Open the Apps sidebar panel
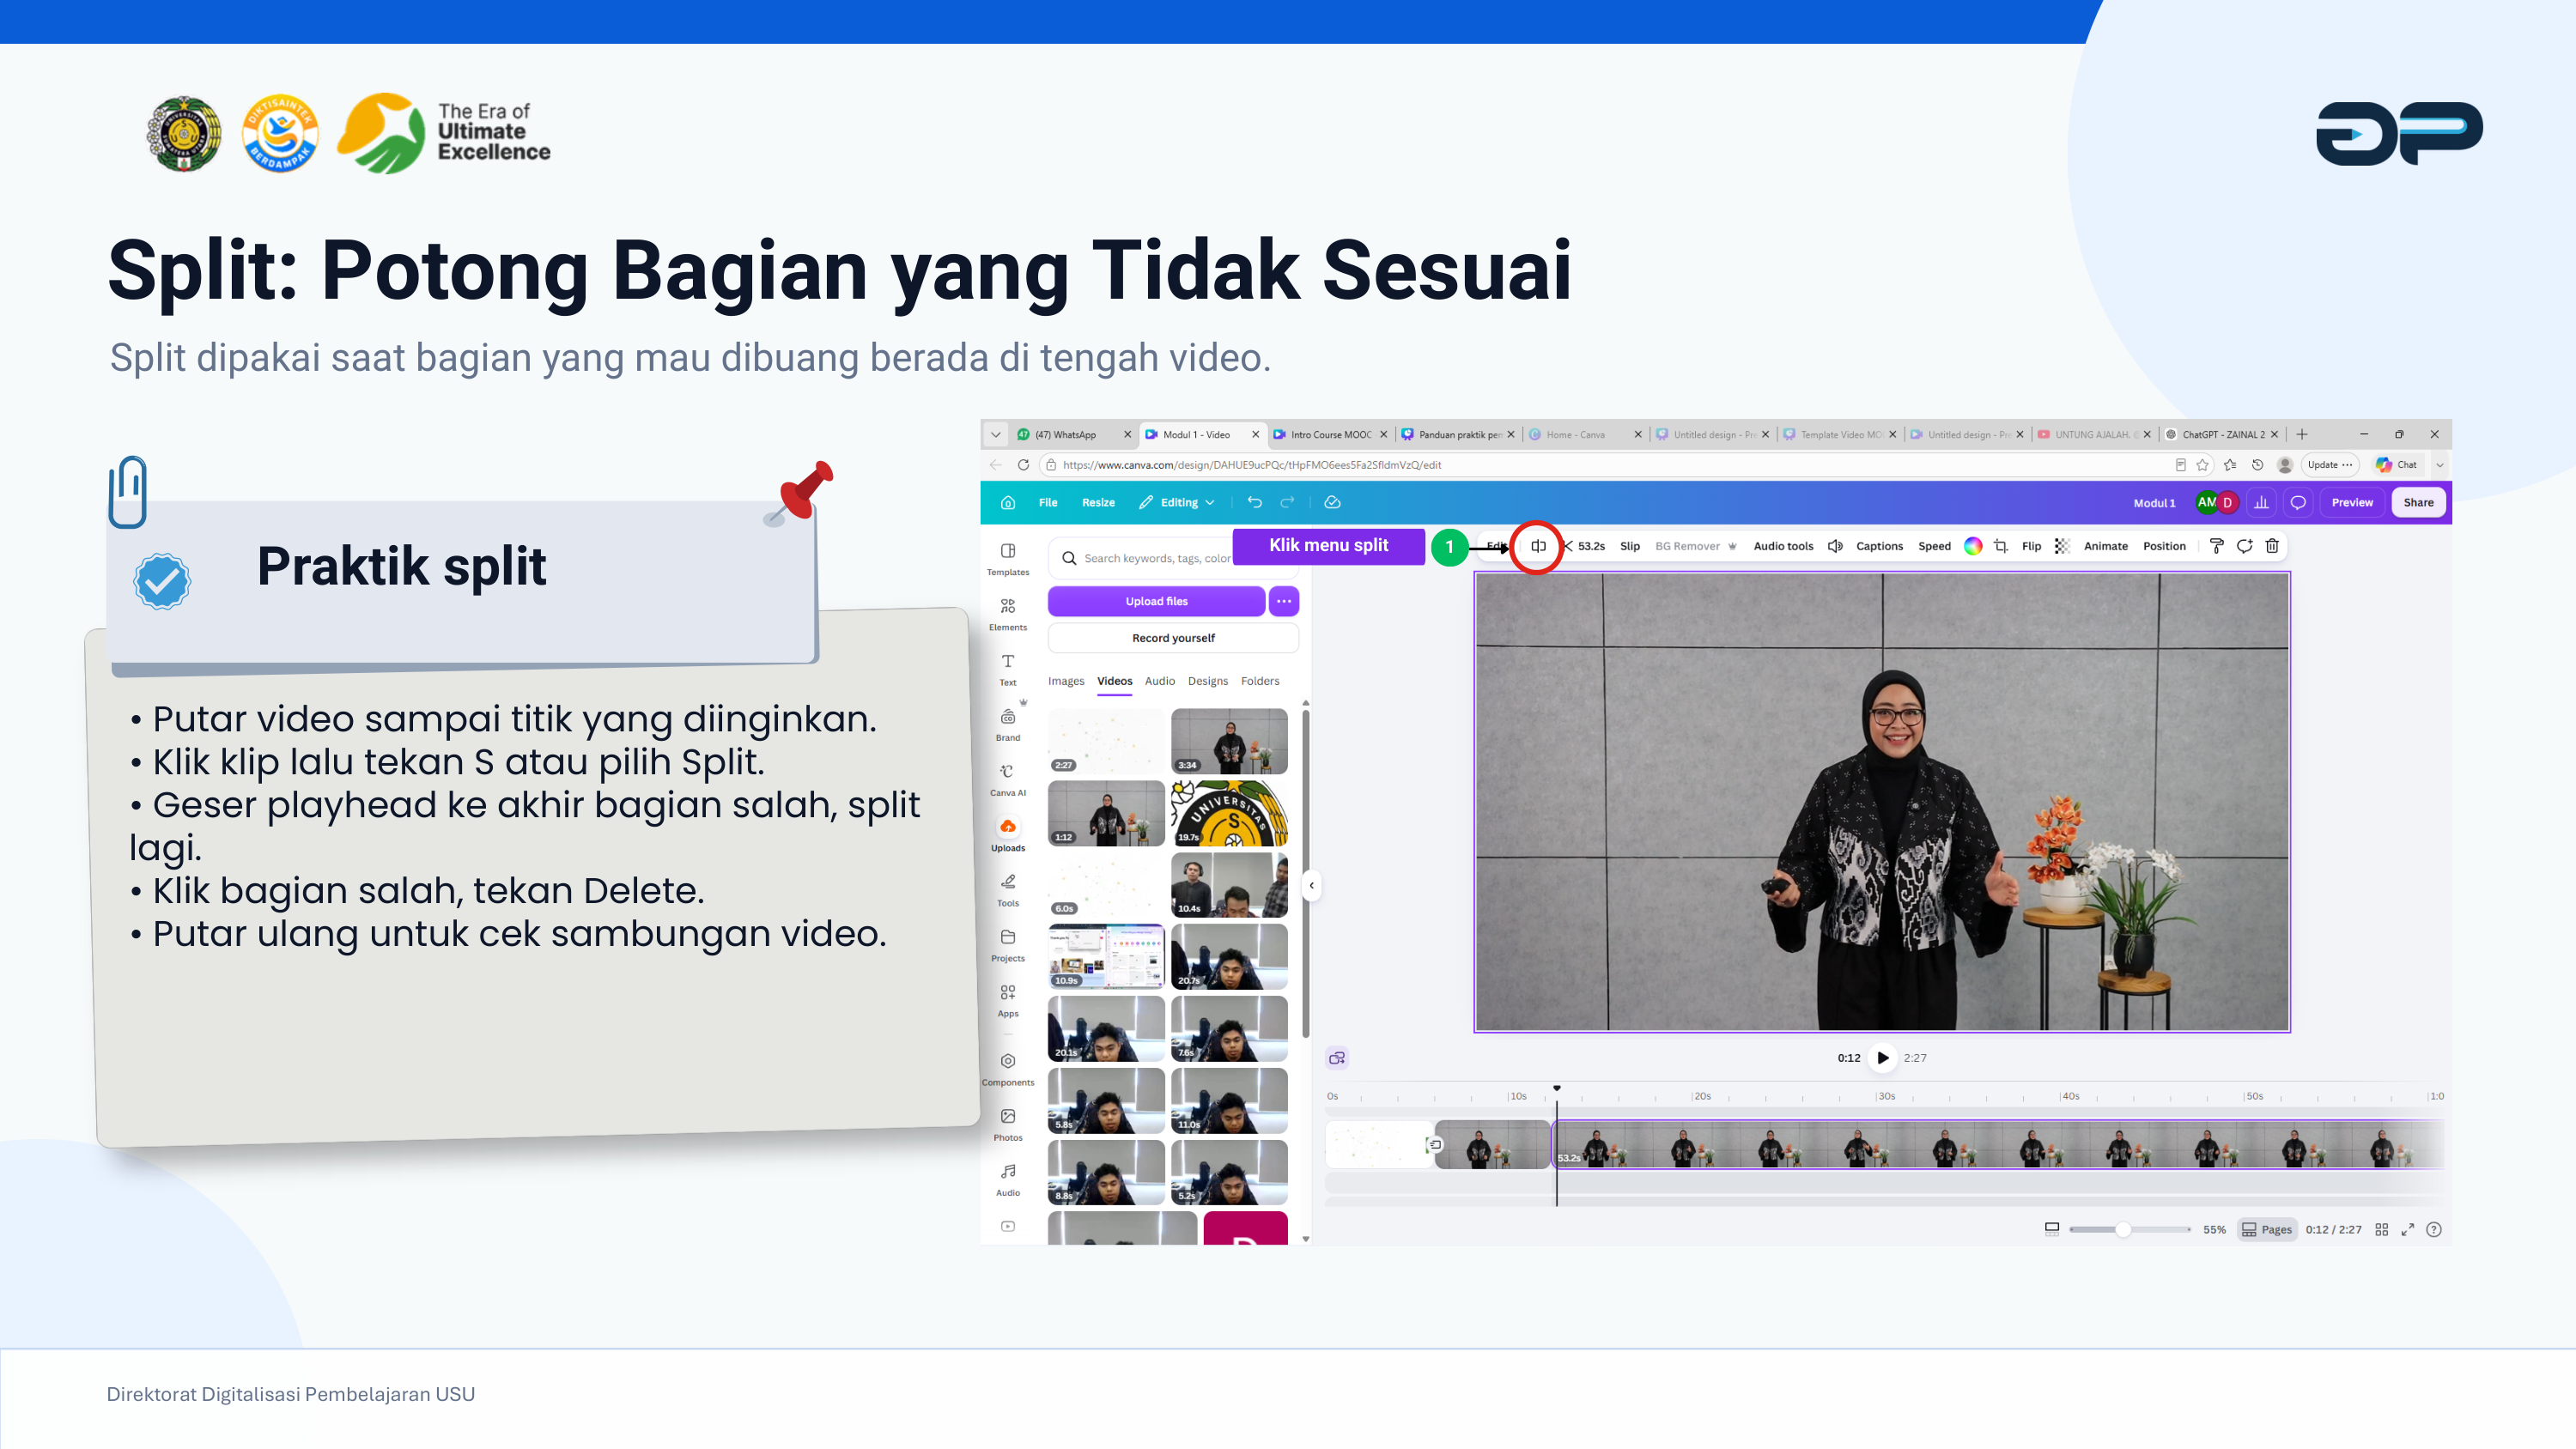The width and height of the screenshot is (2576, 1449). point(1008,999)
